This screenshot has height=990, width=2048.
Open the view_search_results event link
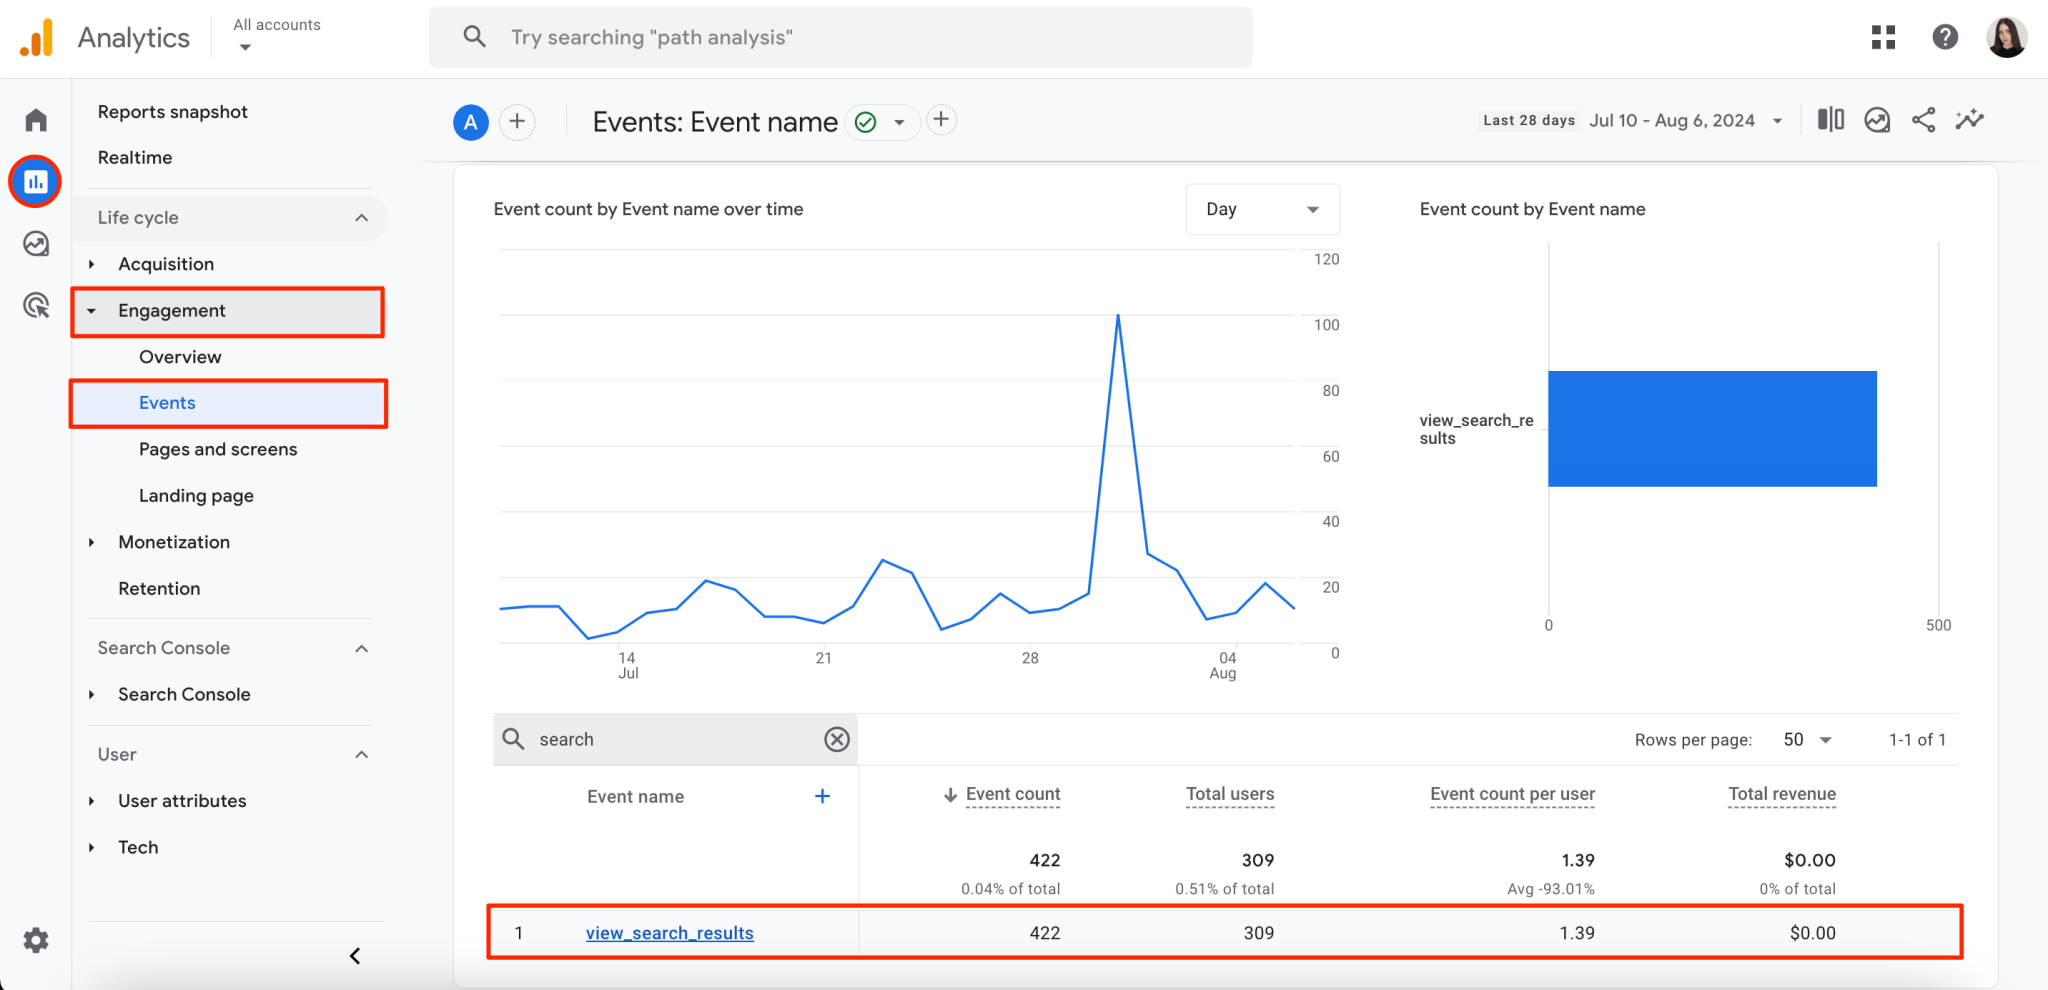(x=669, y=932)
